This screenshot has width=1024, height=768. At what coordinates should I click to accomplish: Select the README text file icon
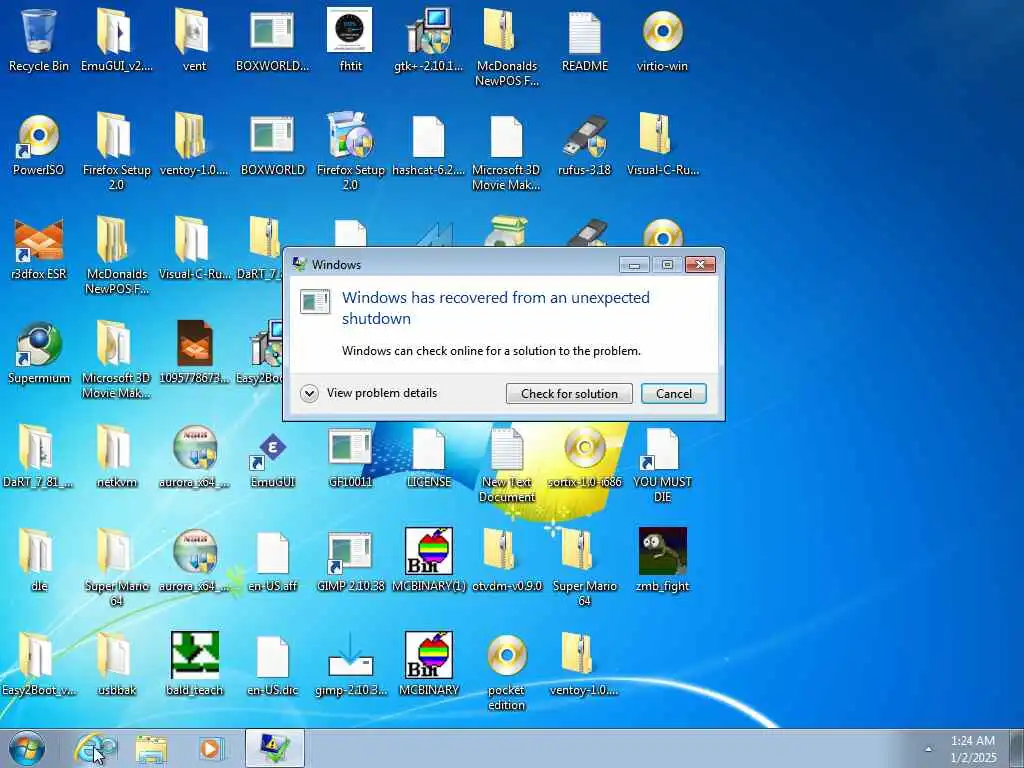(x=584, y=31)
